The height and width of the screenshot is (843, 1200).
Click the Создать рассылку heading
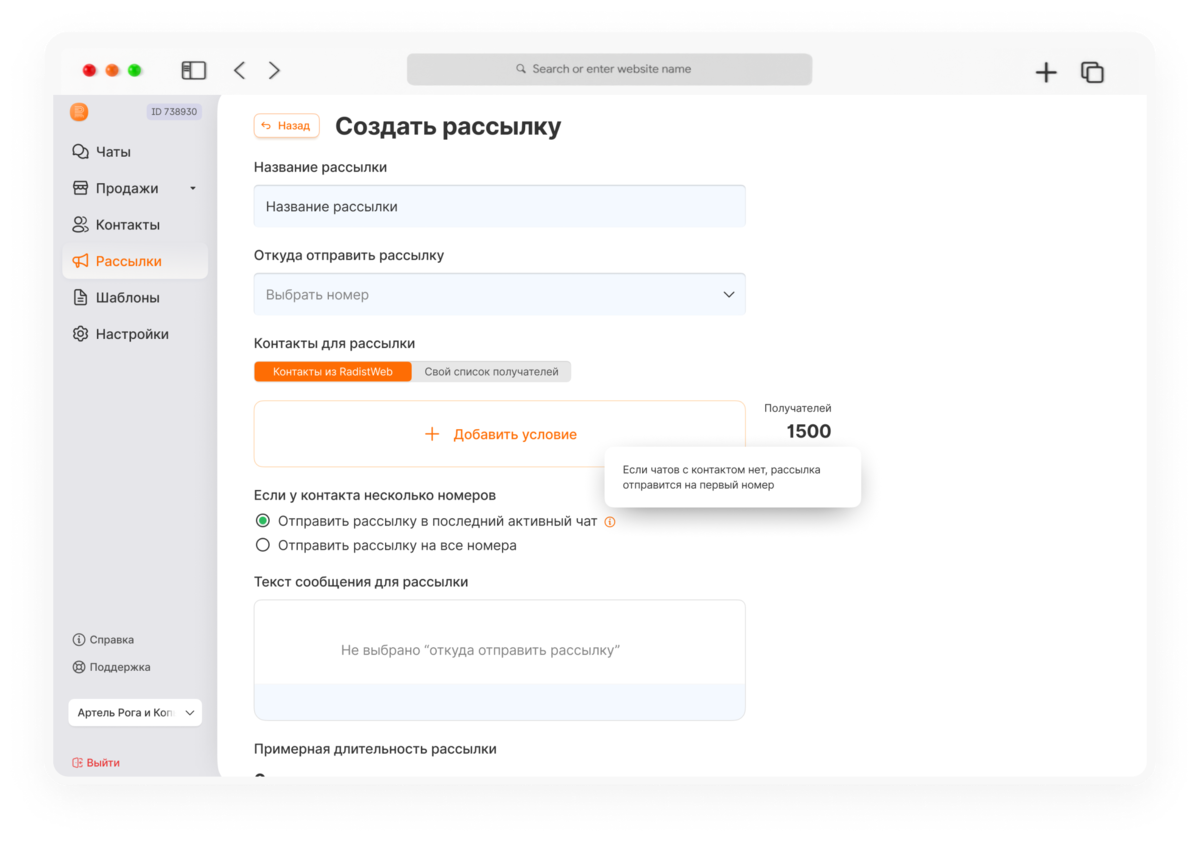click(x=448, y=127)
